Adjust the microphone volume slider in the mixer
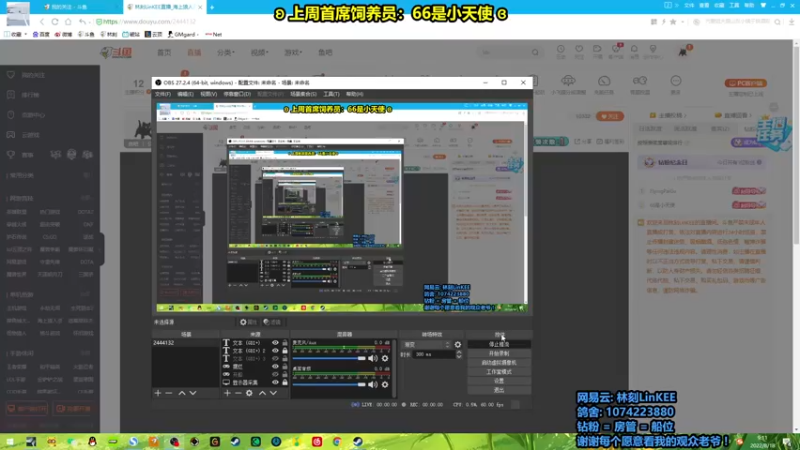This screenshot has height=450, width=800. tap(329, 358)
